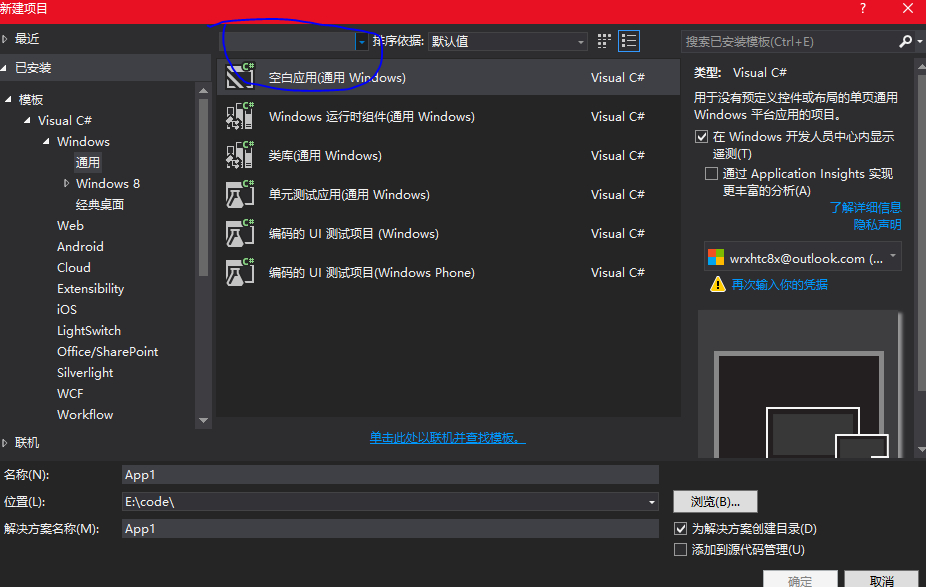Click the template tree scroll up arrow
926x587 pixels.
[204, 91]
